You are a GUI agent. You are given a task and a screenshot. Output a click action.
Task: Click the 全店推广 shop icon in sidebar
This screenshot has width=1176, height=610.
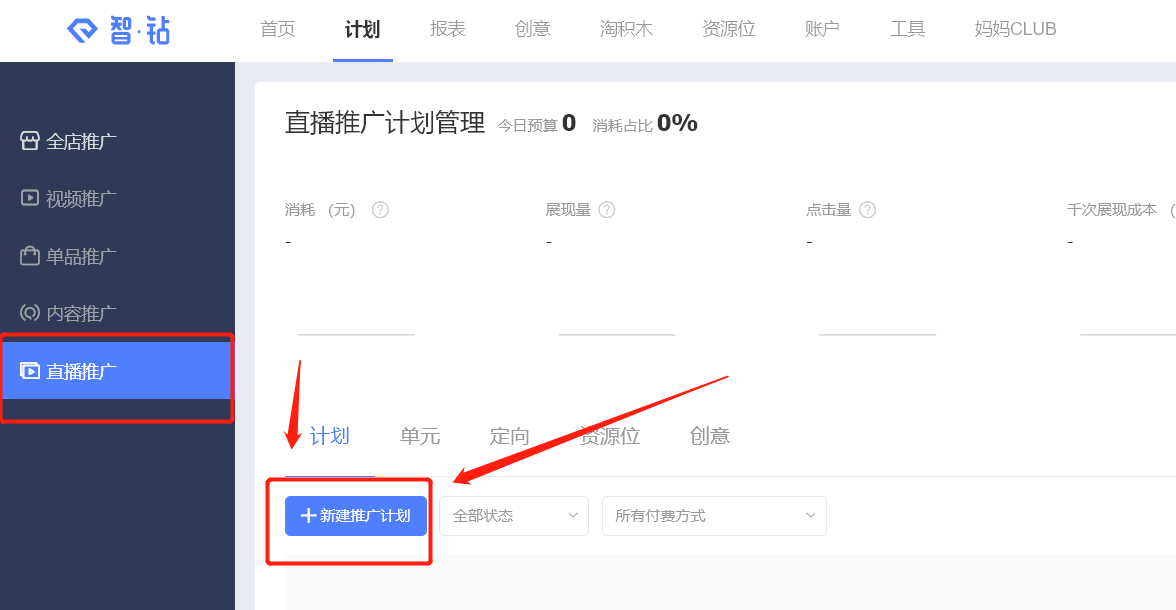(30, 141)
